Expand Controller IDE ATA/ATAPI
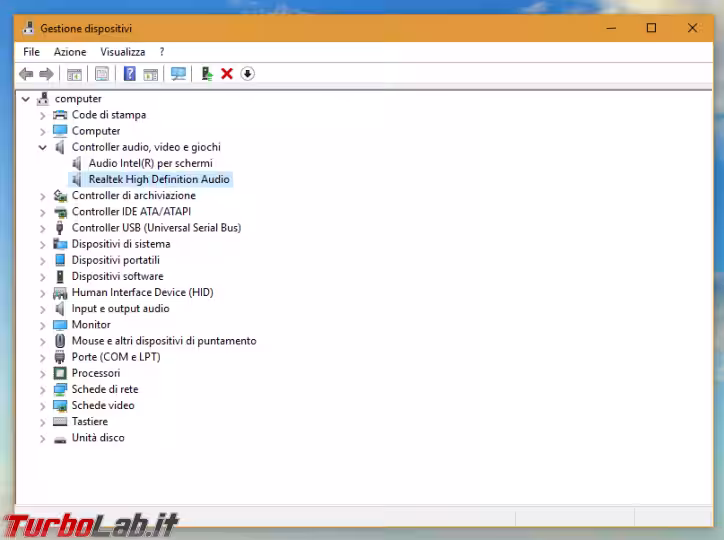Screen dimensions: 724x540 coord(42,212)
